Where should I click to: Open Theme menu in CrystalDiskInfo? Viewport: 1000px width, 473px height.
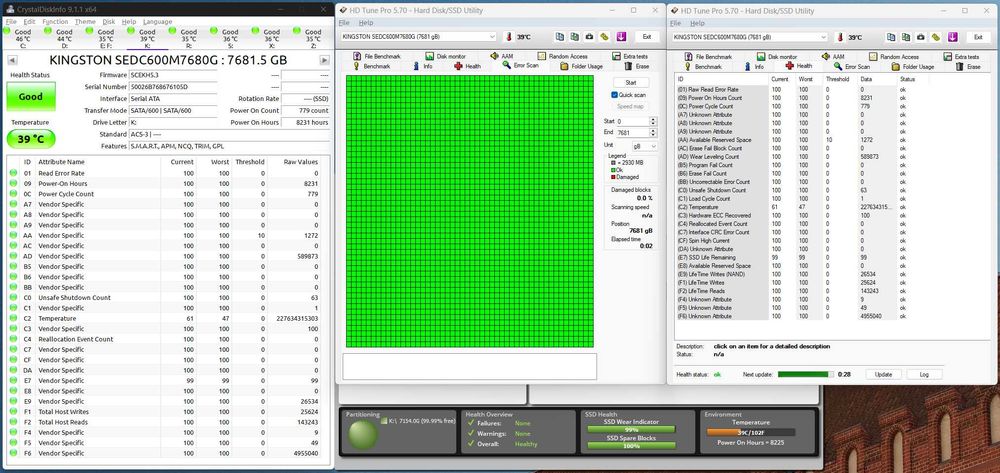[x=85, y=22]
